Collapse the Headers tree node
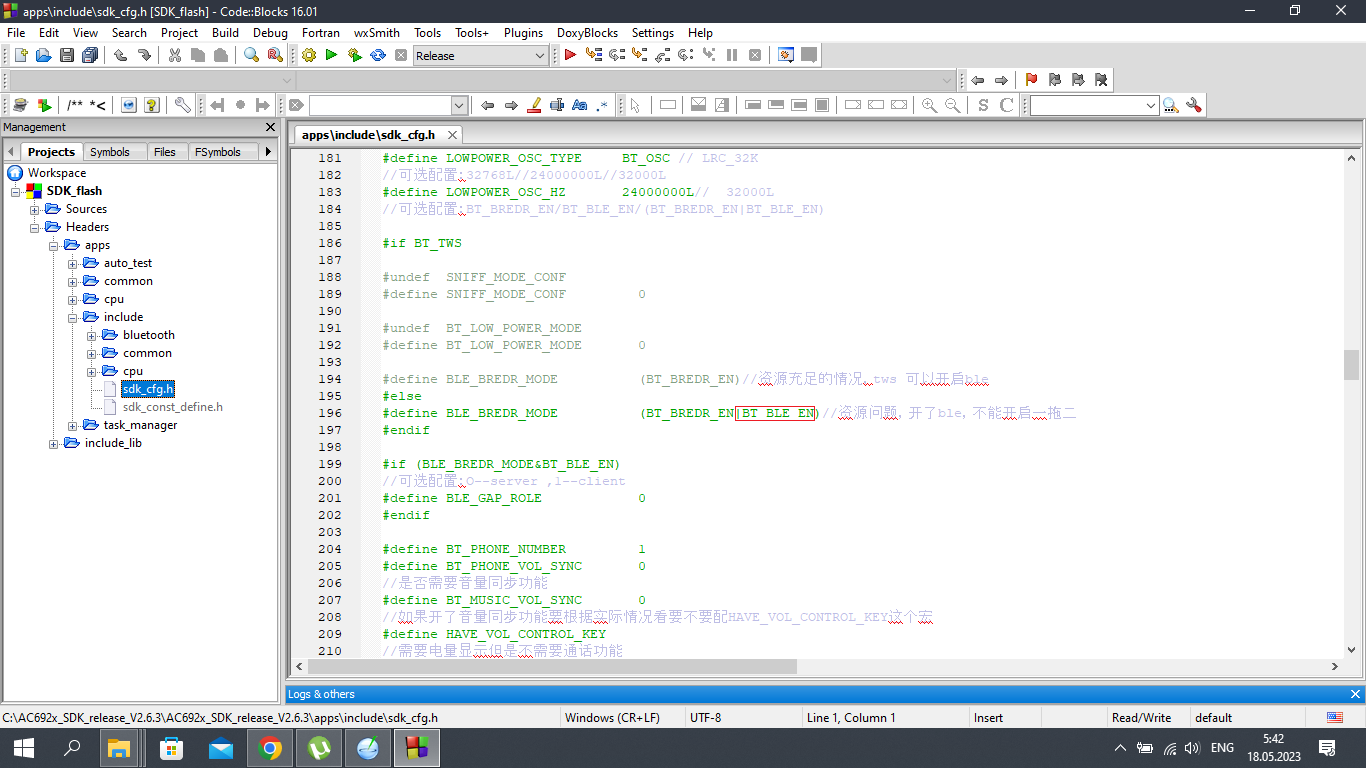This screenshot has width=1366, height=768. pyautogui.click(x=35, y=227)
